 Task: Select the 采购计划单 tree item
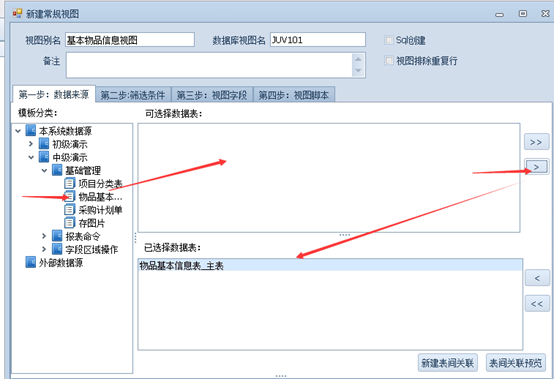(x=100, y=210)
